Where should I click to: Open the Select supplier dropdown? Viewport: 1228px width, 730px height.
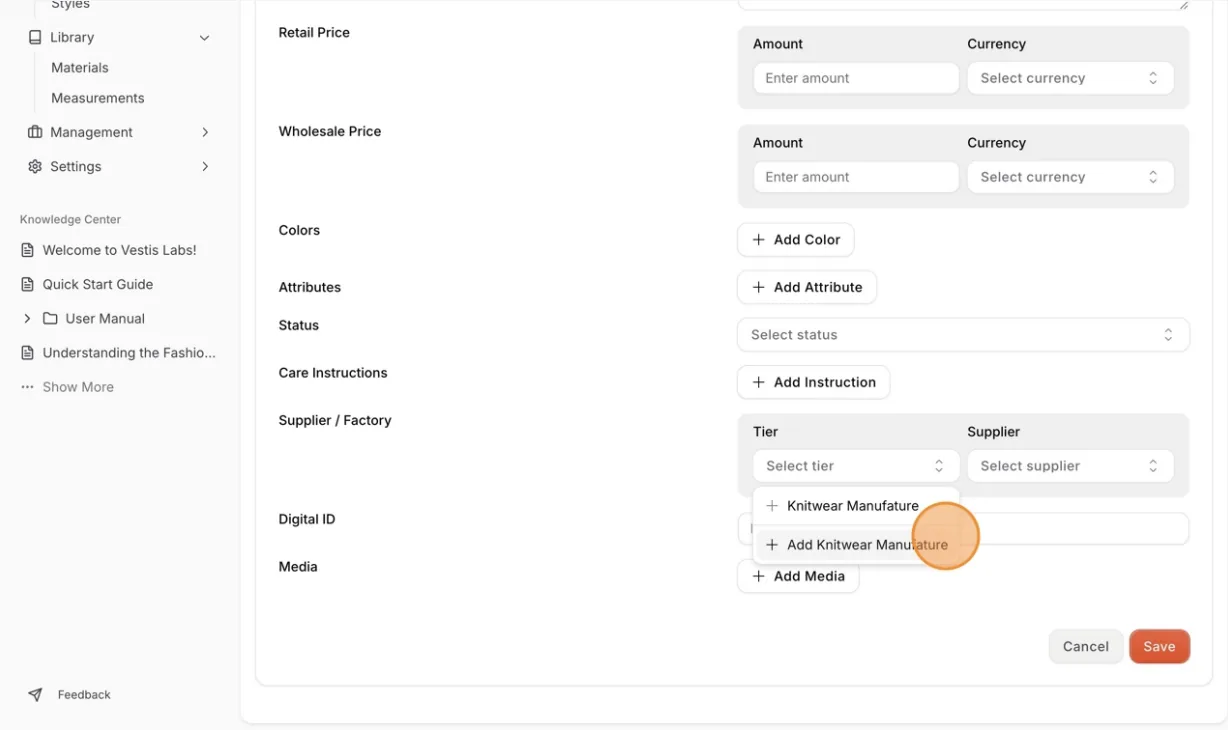click(1070, 466)
